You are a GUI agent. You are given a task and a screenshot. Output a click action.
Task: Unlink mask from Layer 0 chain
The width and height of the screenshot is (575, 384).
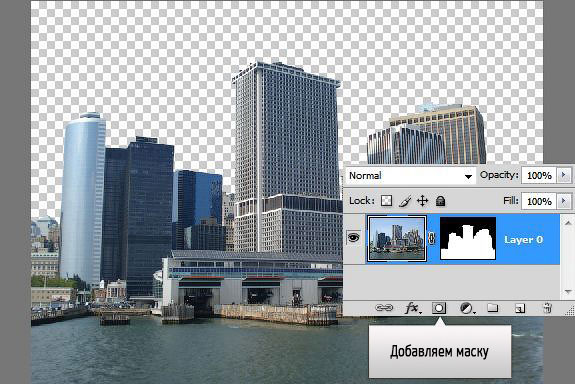click(x=432, y=239)
